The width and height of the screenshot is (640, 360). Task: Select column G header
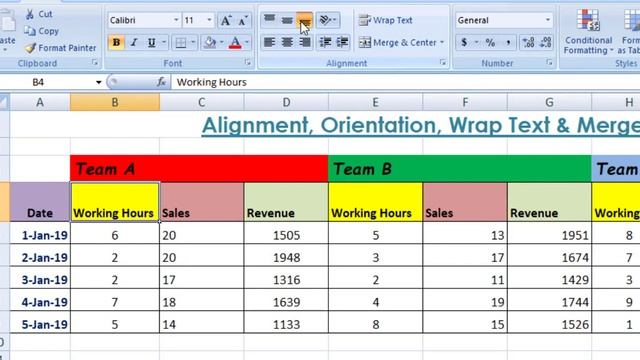pos(549,102)
